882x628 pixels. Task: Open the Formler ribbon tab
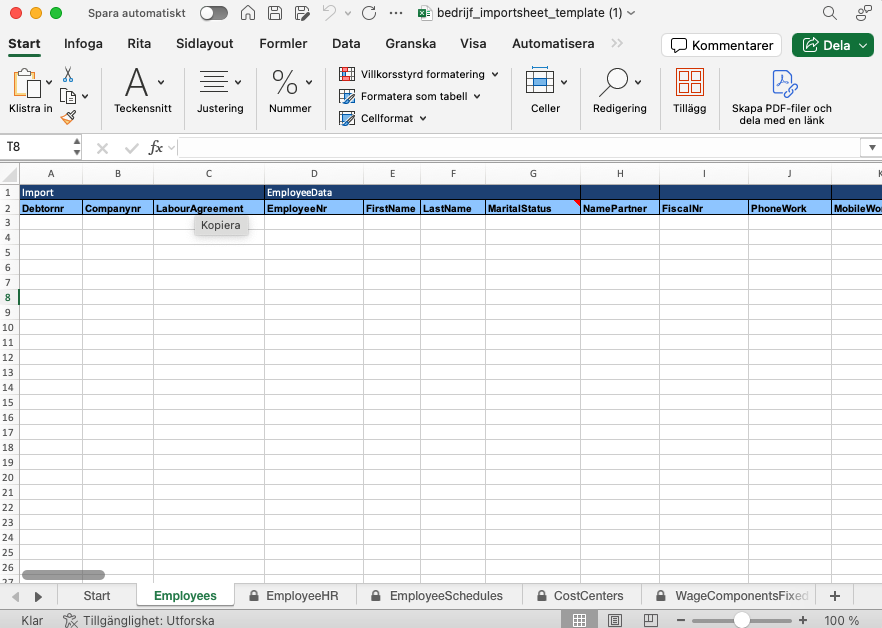point(283,44)
